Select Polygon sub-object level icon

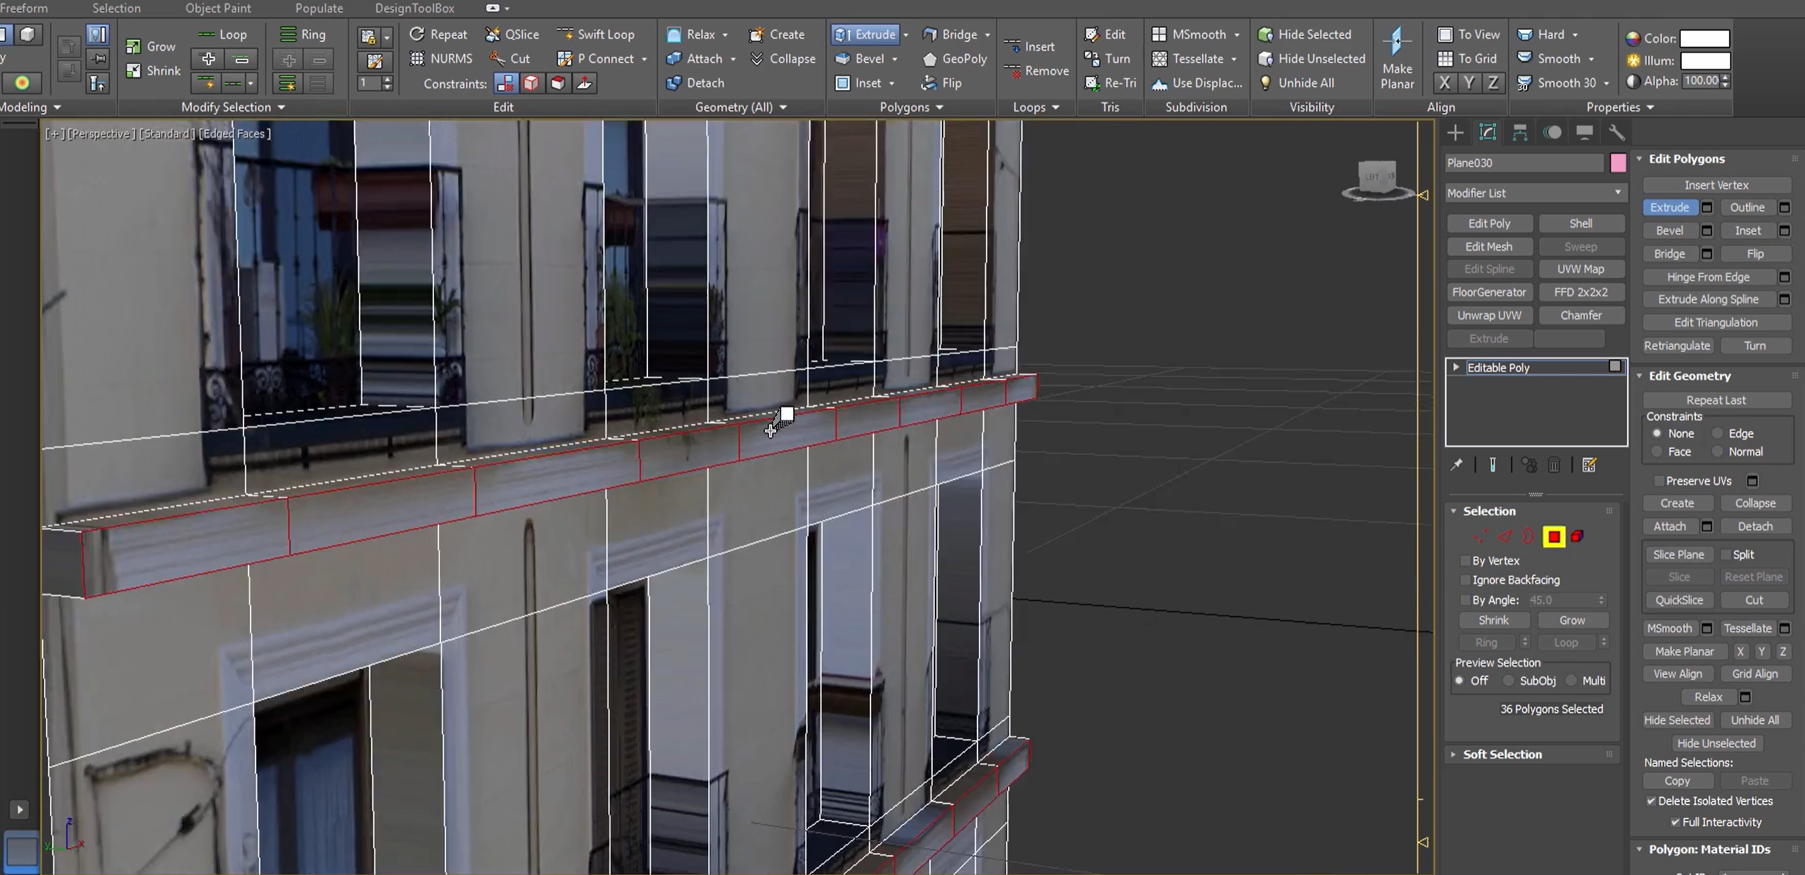coord(1553,537)
